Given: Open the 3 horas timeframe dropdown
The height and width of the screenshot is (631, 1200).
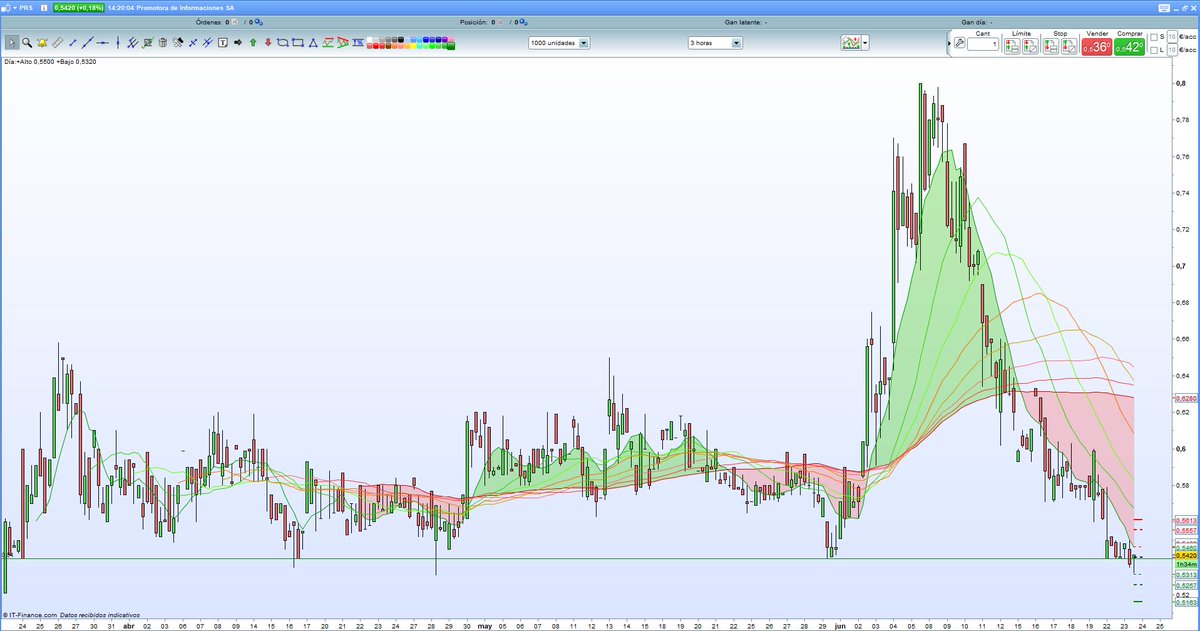Looking at the screenshot, I should pyautogui.click(x=737, y=42).
